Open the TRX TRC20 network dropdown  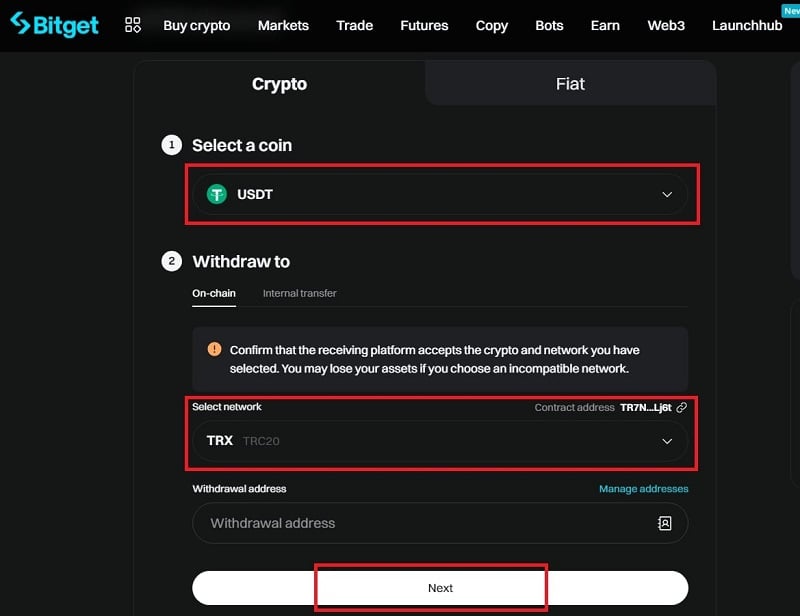click(x=440, y=440)
